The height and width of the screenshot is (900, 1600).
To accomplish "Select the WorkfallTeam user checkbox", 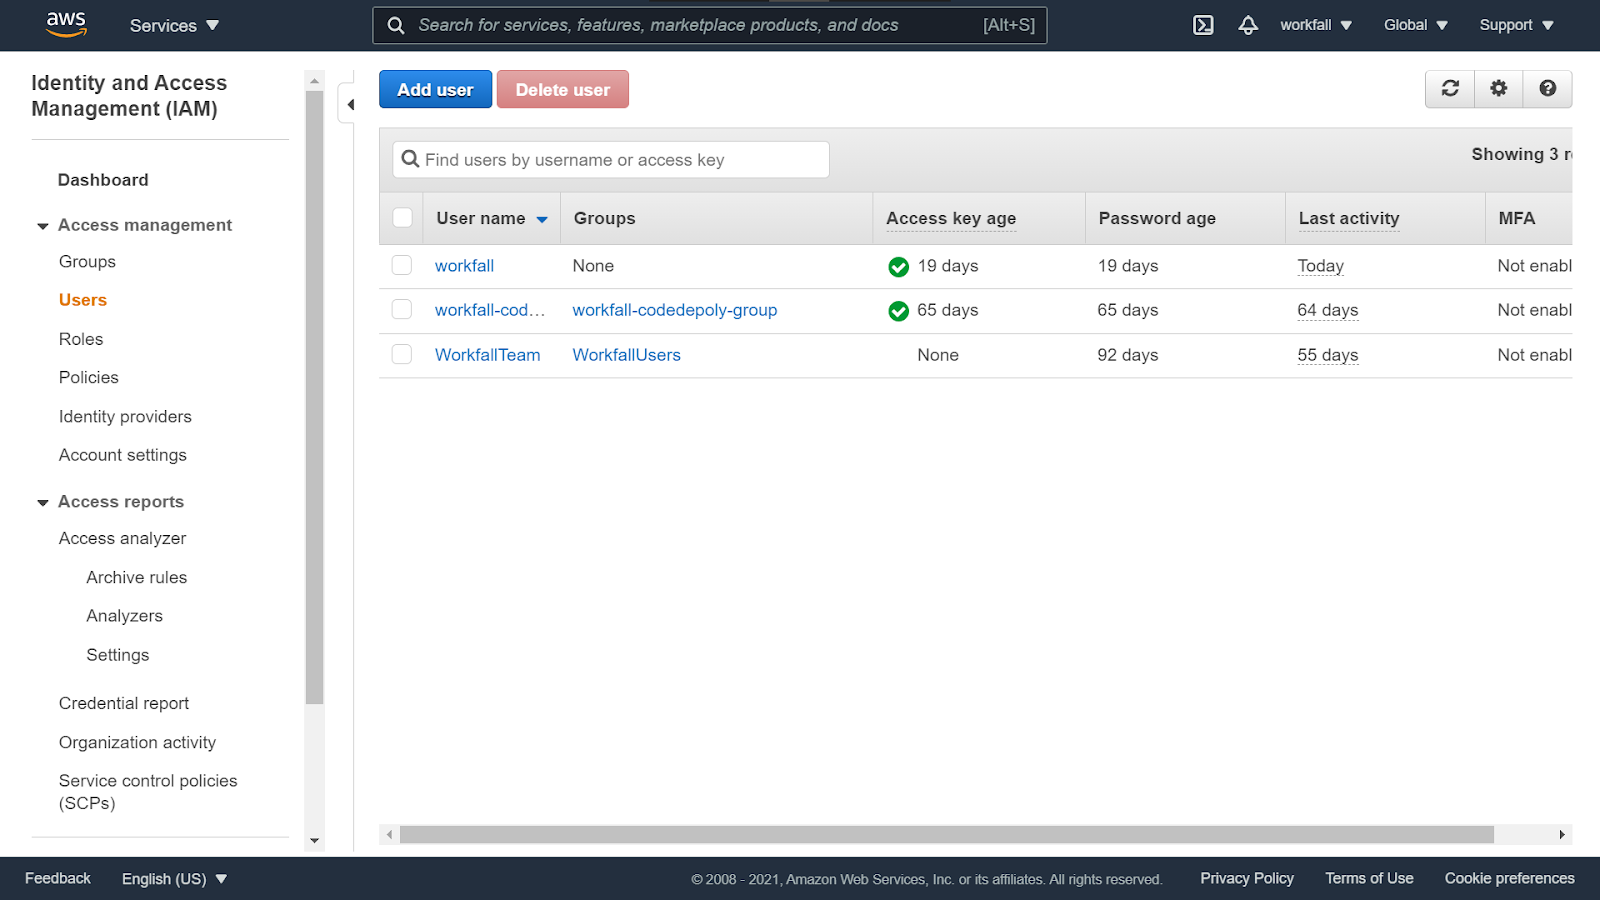I will click(402, 354).
